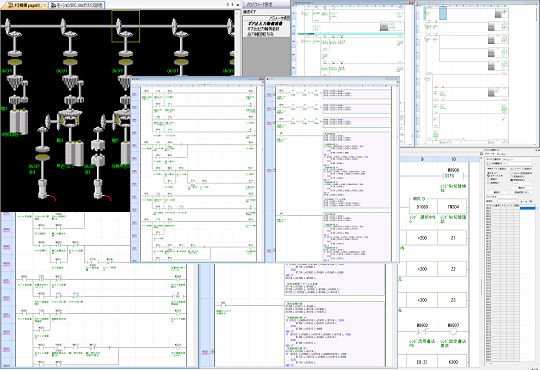Toggle the blue-checked option in right column

[512, 180]
